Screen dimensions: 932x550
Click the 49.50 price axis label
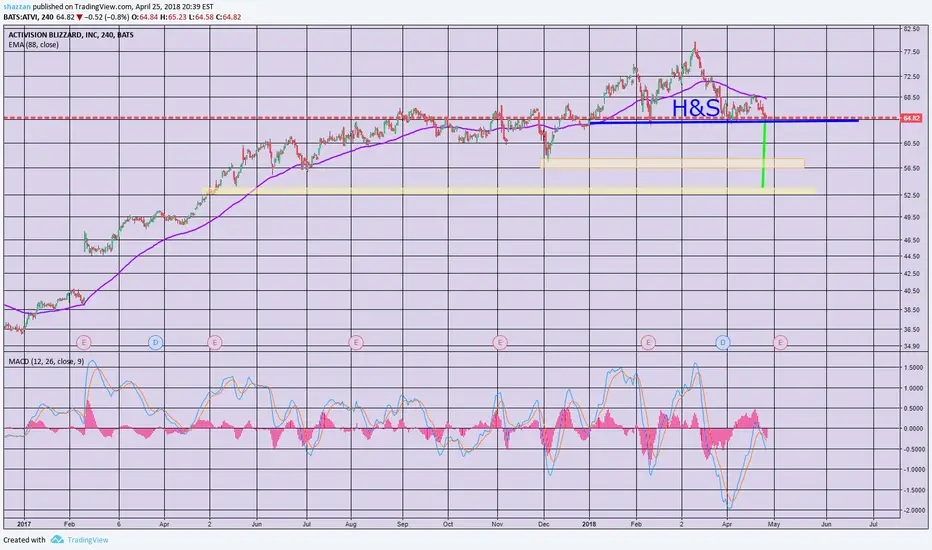(x=911, y=217)
